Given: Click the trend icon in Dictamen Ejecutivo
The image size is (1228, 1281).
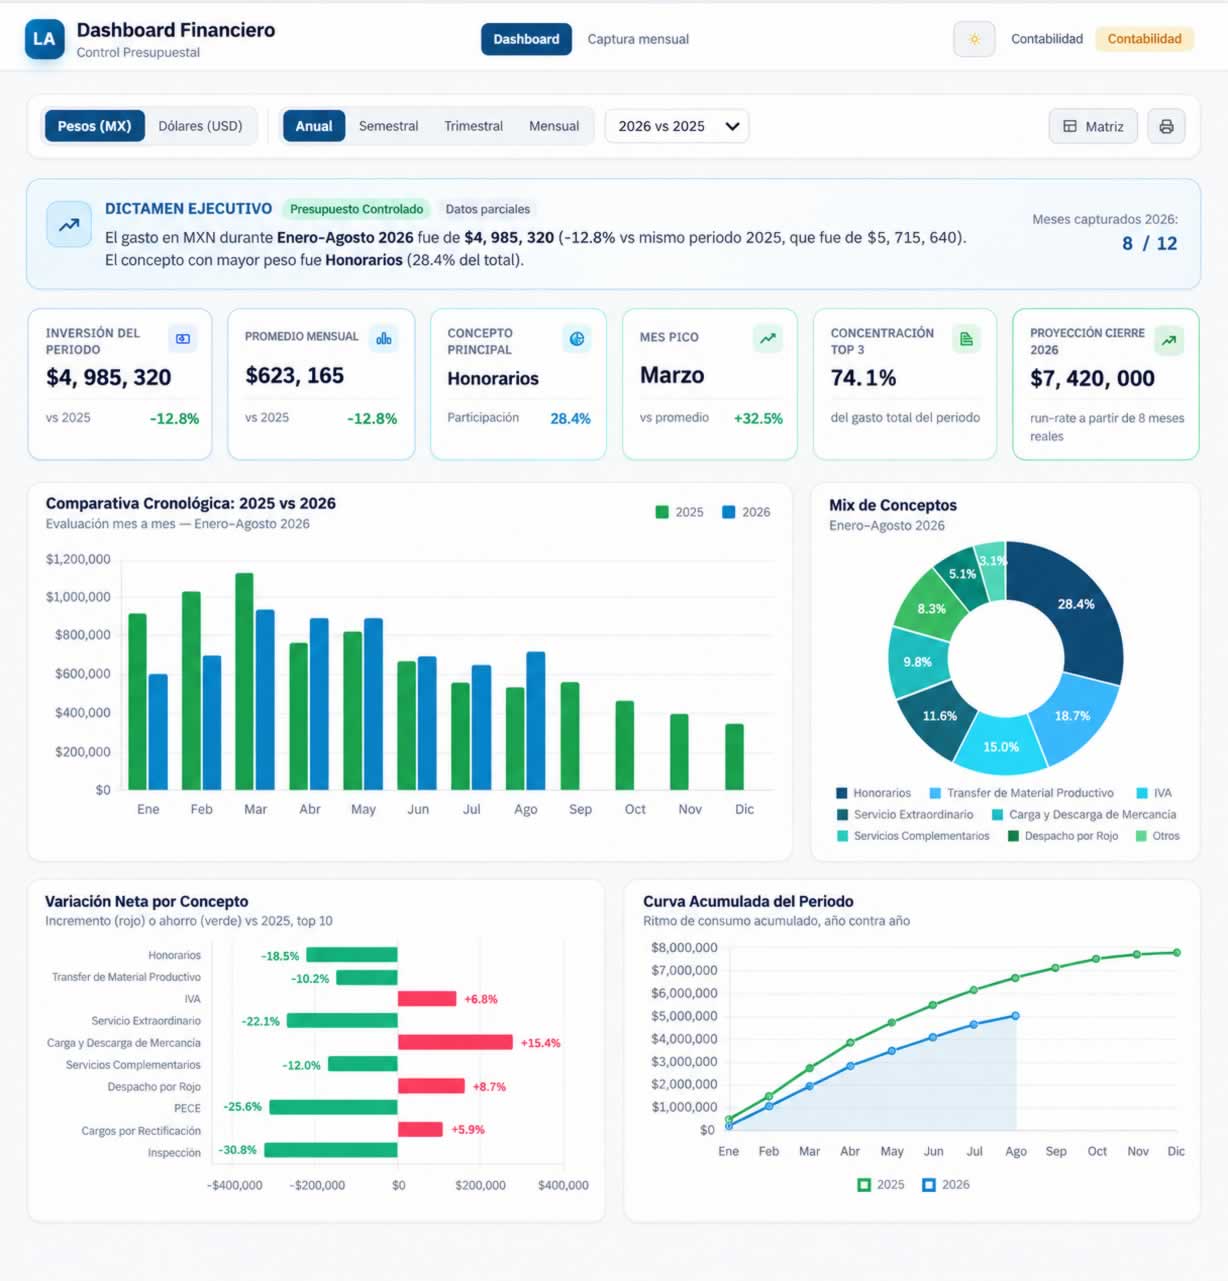Looking at the screenshot, I should click(x=69, y=225).
